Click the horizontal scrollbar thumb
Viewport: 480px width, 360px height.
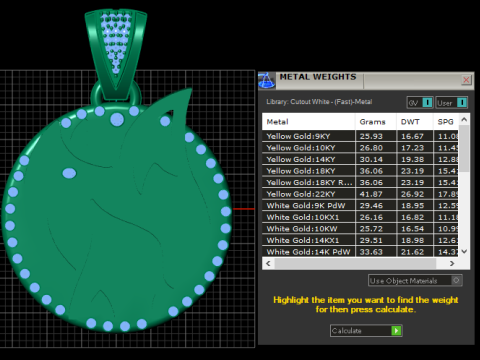[x=355, y=263]
